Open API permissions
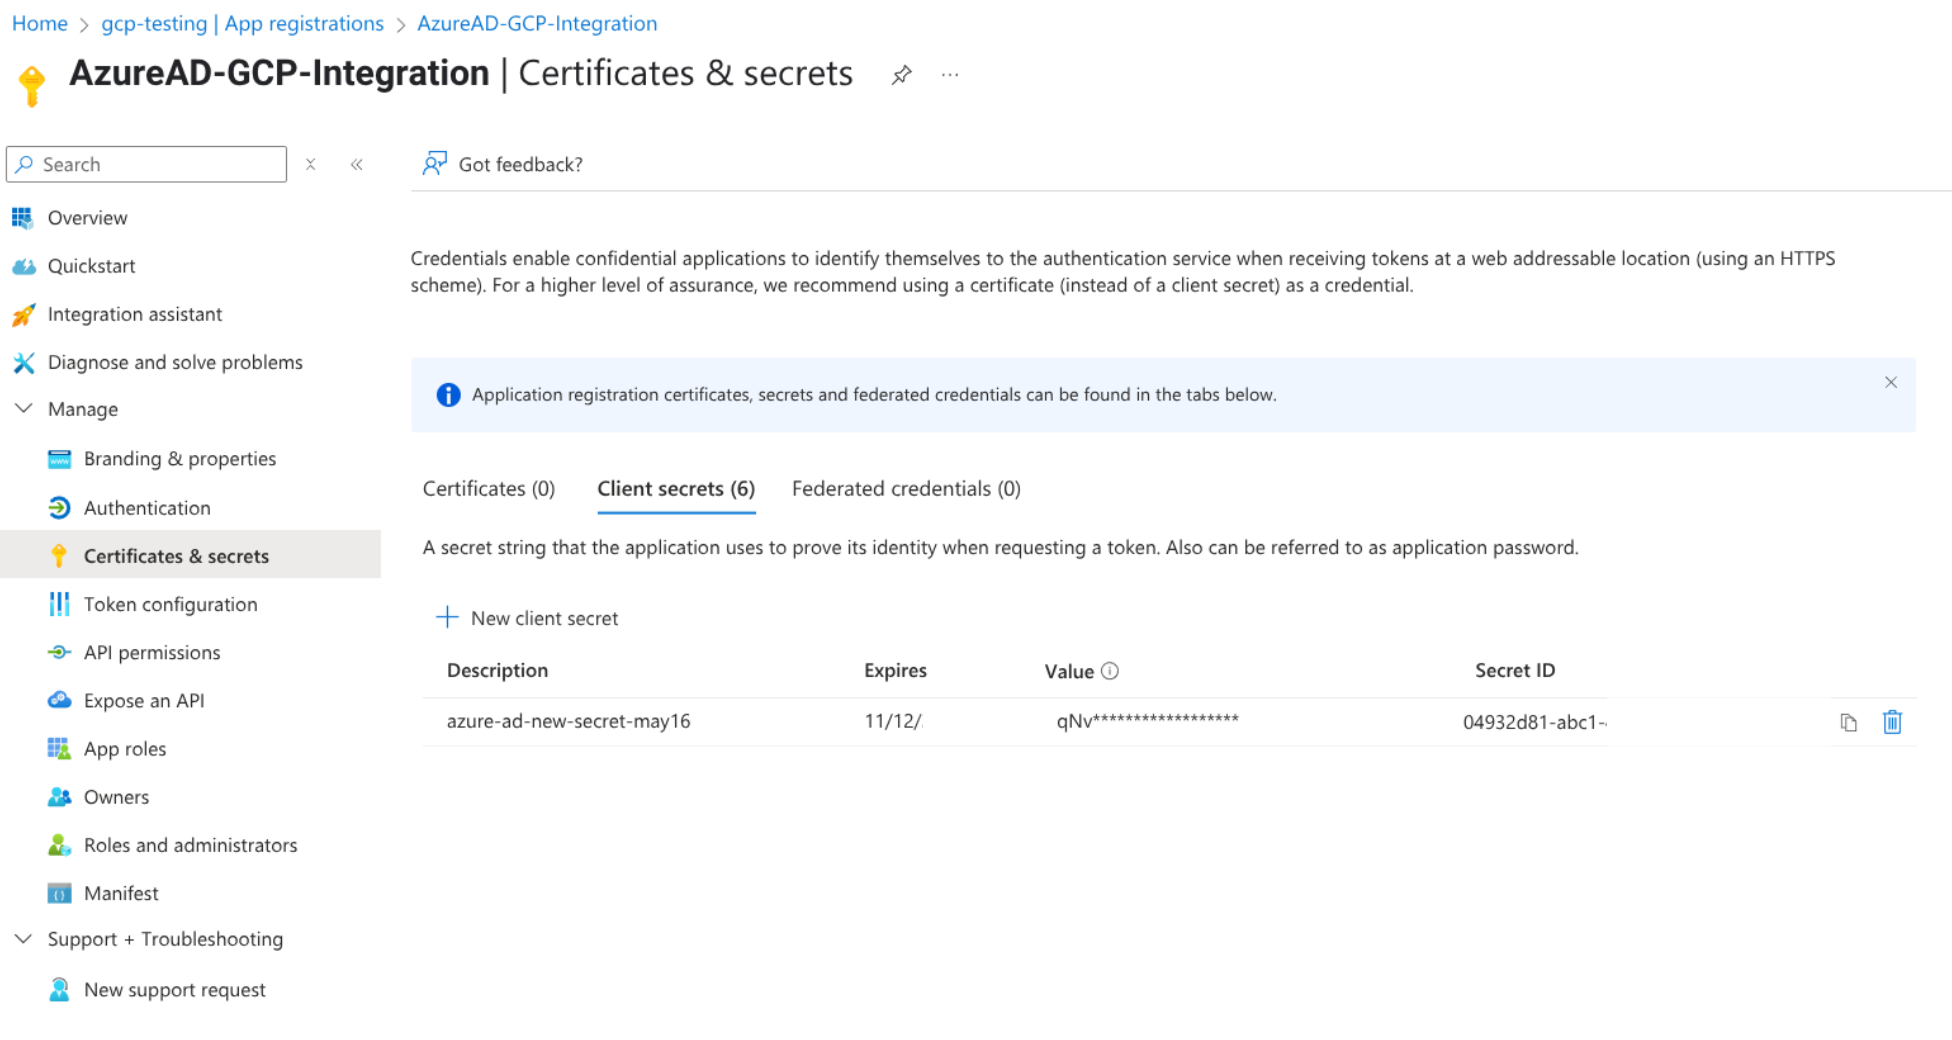1952x1040 pixels. 152,652
